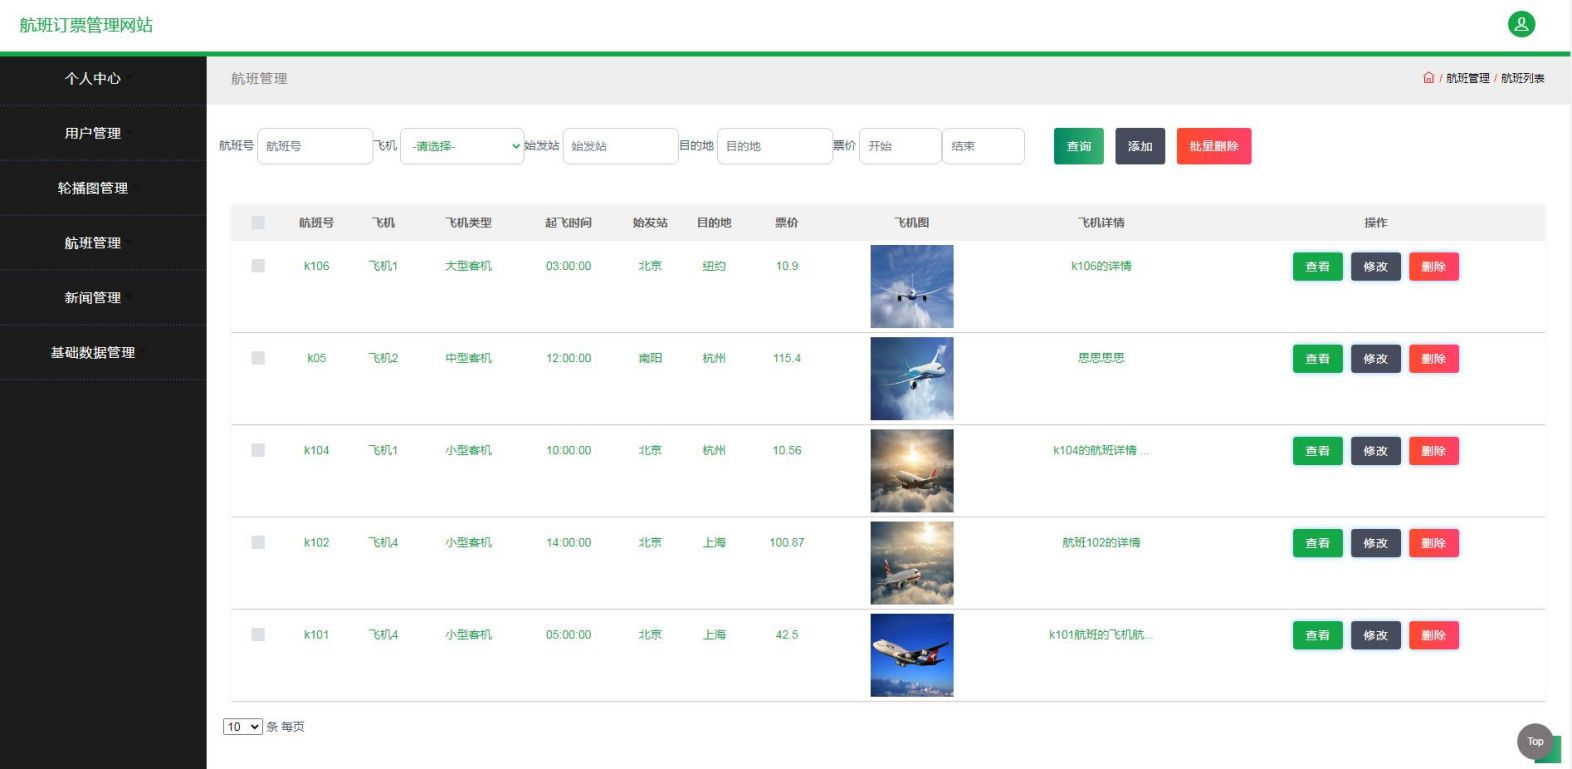The height and width of the screenshot is (769, 1572).
Task: Focus the 票价 开始 input
Action: (900, 146)
